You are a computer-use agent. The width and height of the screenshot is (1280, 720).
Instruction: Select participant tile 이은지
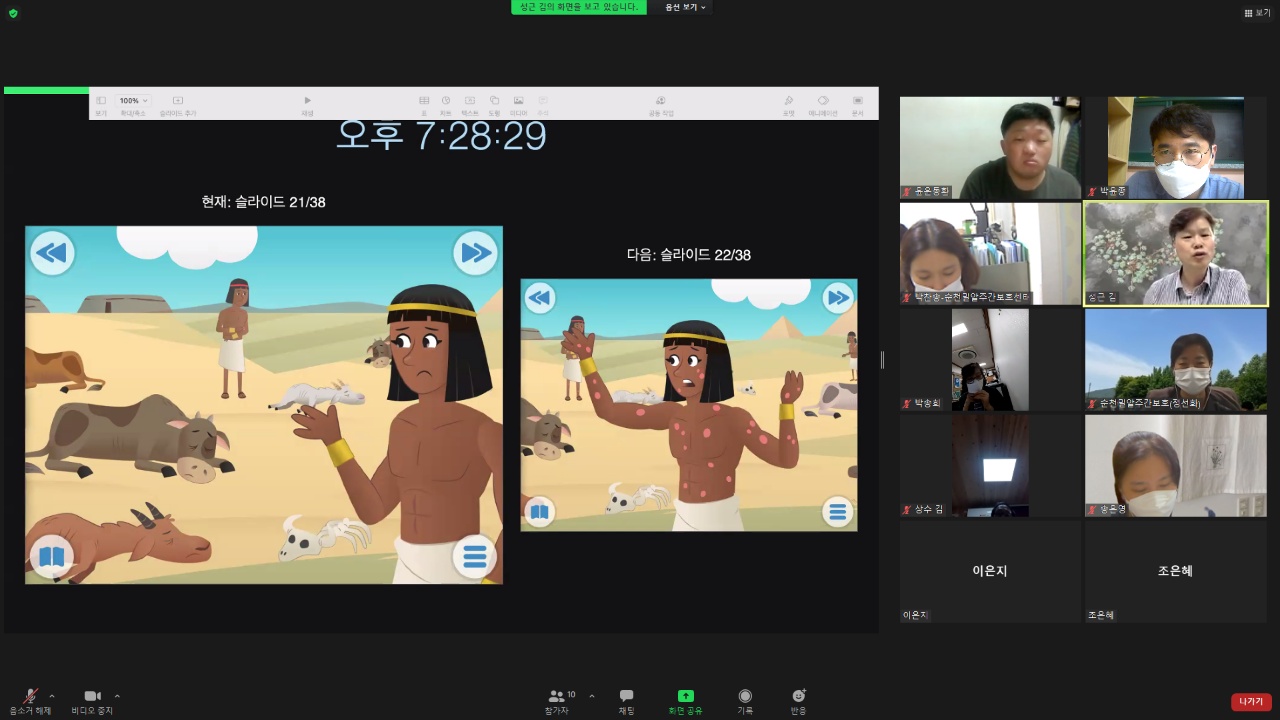point(990,572)
